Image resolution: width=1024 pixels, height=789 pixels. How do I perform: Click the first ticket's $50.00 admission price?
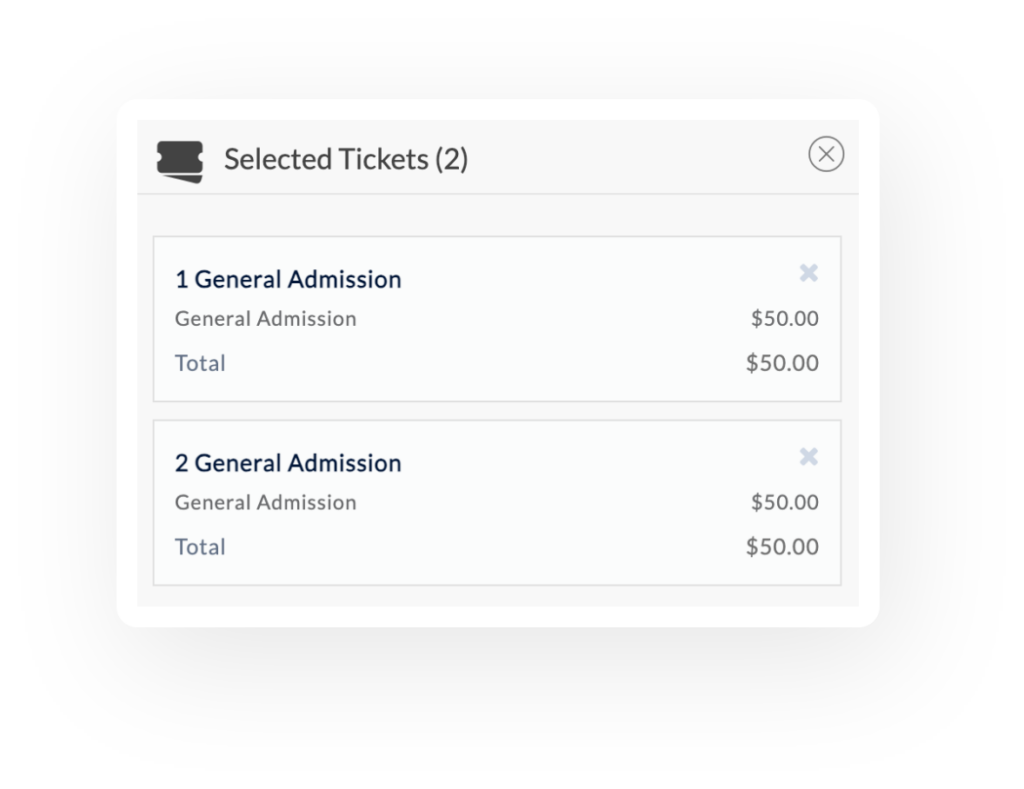tap(784, 319)
